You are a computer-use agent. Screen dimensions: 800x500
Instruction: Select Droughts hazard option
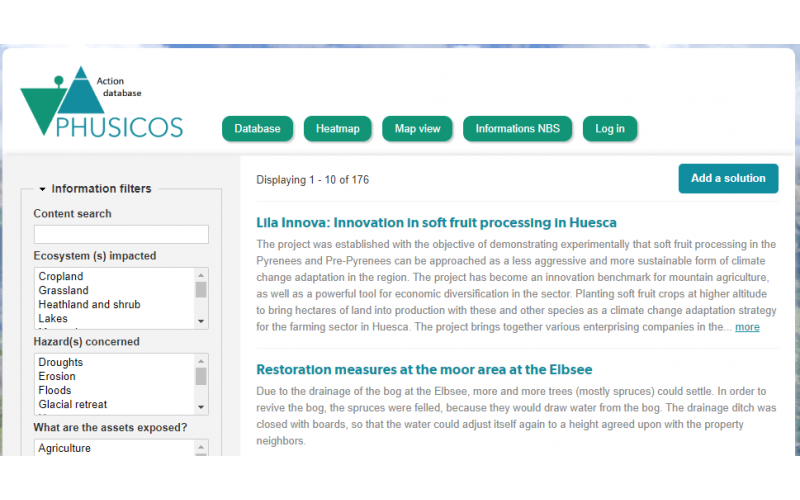[x=60, y=362]
